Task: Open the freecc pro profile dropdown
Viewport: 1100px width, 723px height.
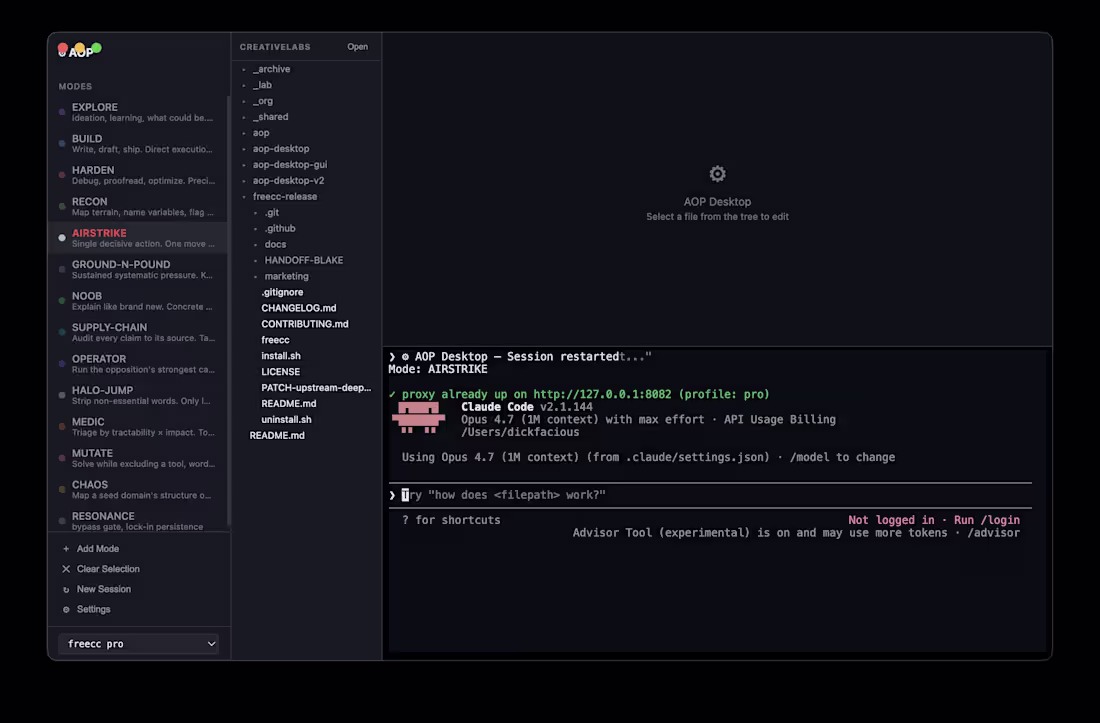Action: point(138,644)
